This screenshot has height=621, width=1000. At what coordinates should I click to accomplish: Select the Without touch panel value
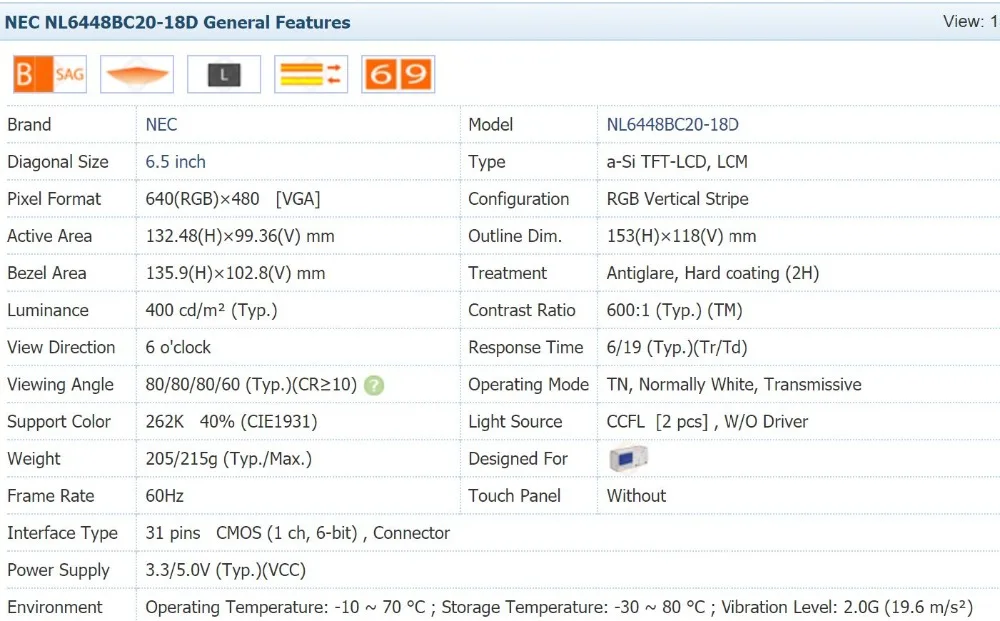point(636,496)
